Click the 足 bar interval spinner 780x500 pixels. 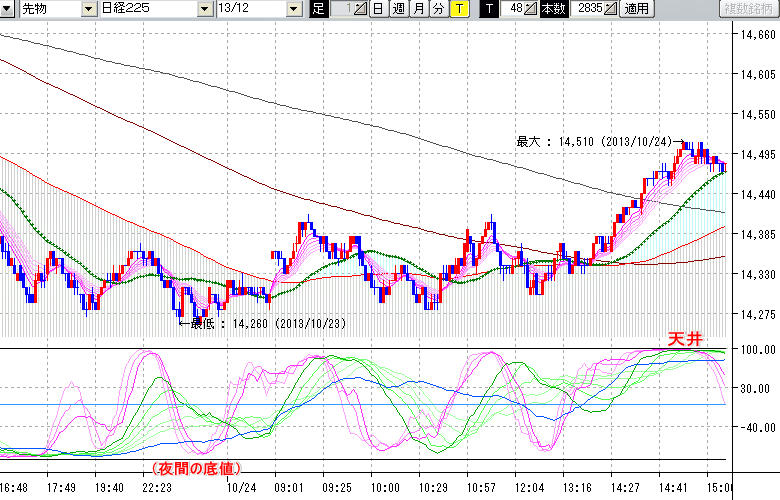[361, 9]
